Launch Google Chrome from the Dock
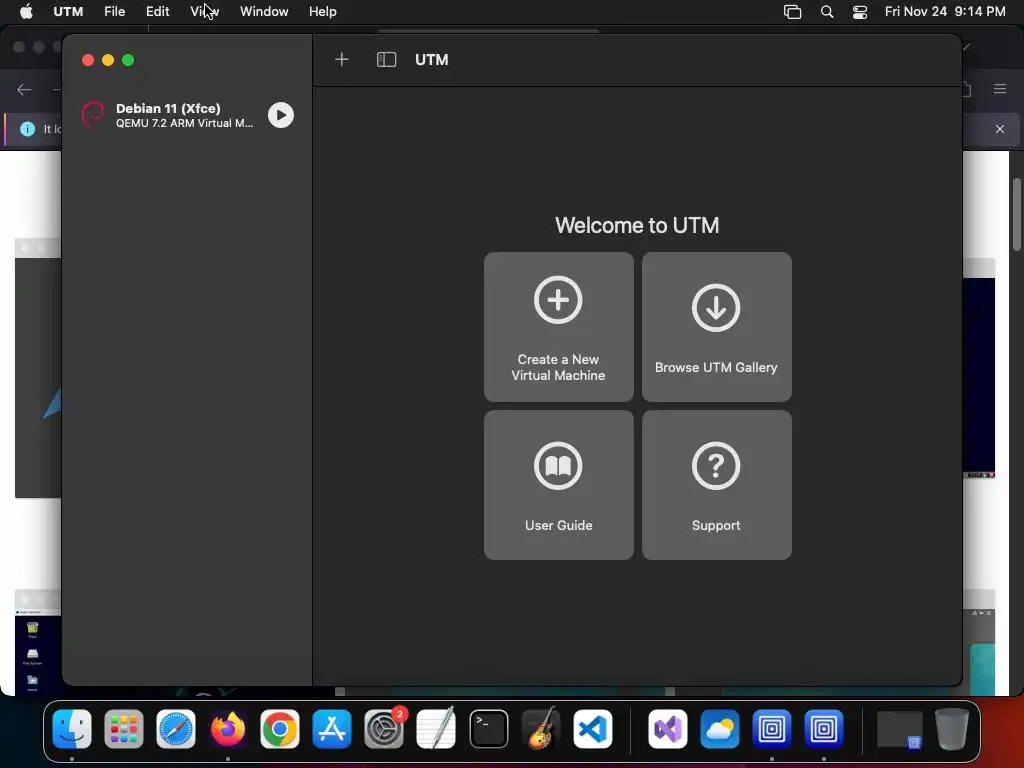The height and width of the screenshot is (768, 1024). point(280,729)
